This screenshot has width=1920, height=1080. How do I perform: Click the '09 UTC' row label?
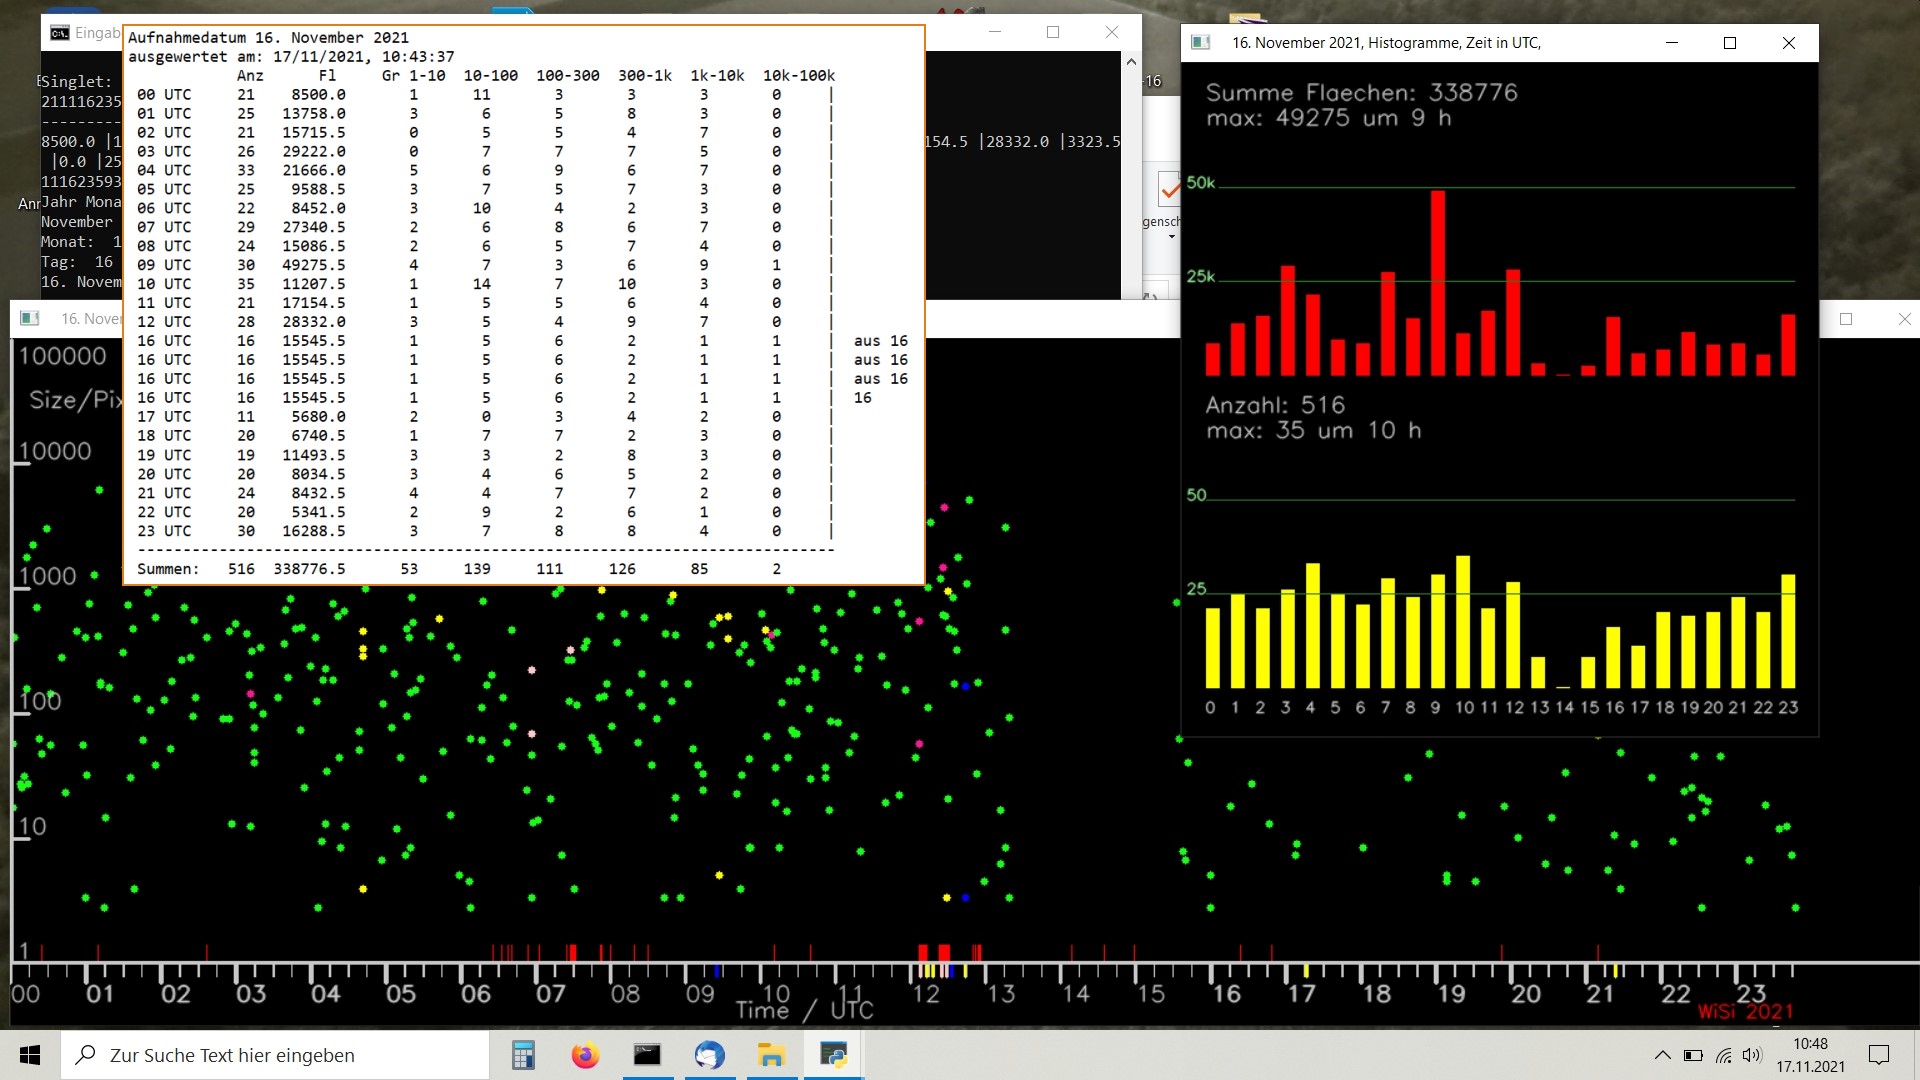164,265
